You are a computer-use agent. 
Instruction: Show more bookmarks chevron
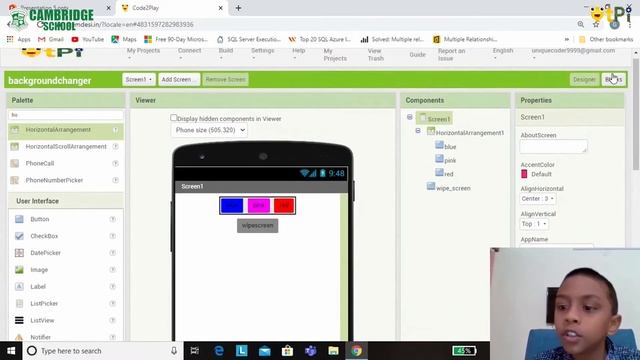pos(567,39)
